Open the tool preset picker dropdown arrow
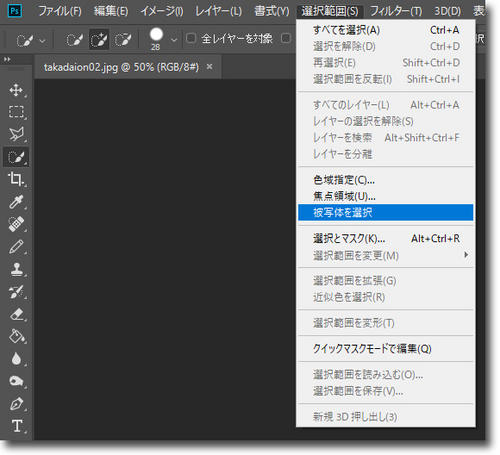 pyautogui.click(x=43, y=41)
